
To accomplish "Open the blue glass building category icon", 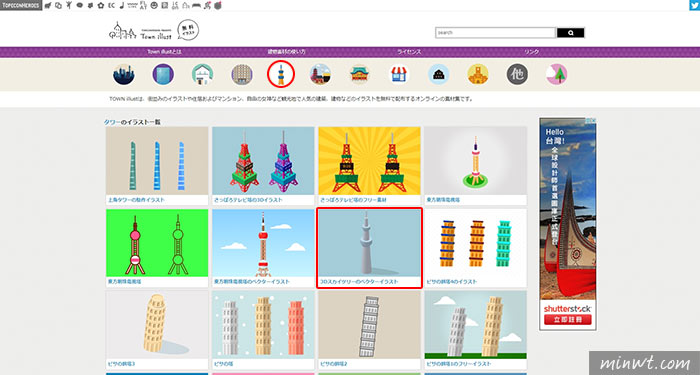I will (163, 74).
